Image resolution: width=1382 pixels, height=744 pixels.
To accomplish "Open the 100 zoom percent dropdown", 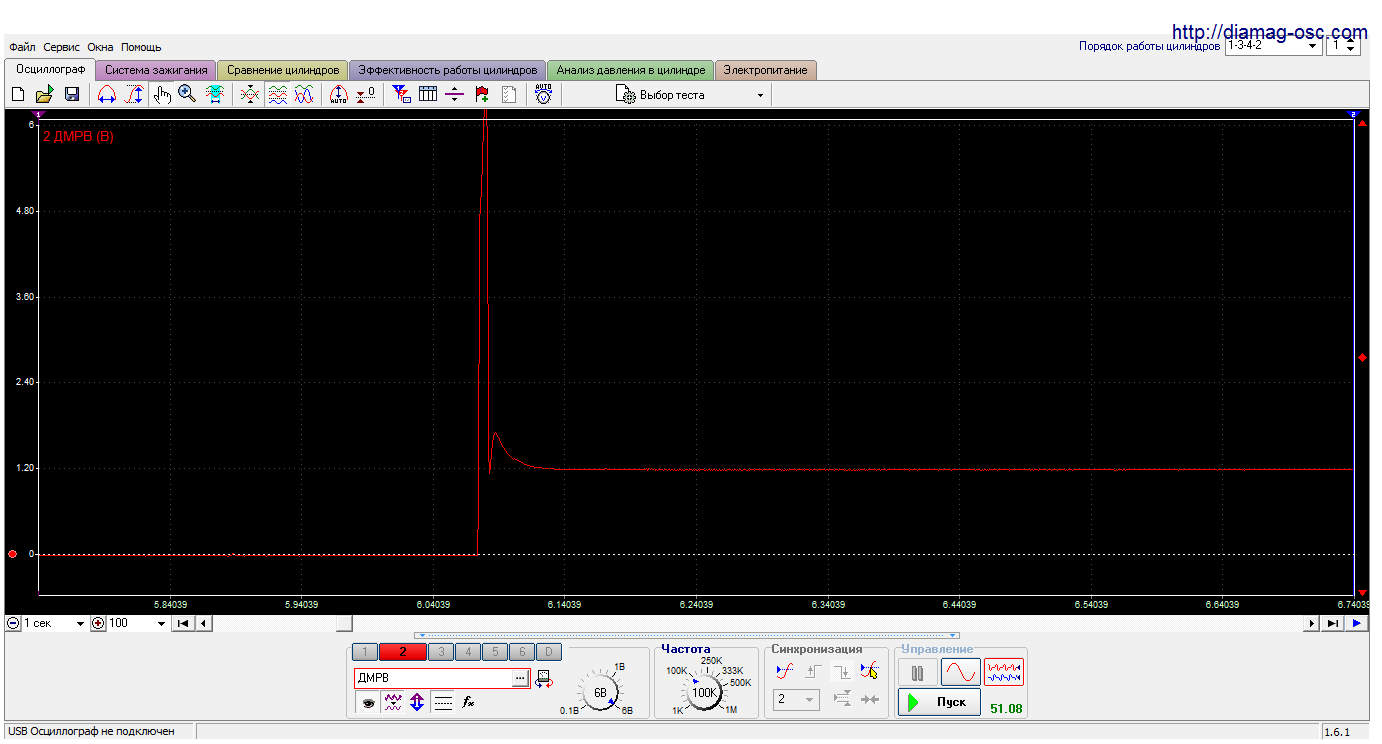I will 137,623.
